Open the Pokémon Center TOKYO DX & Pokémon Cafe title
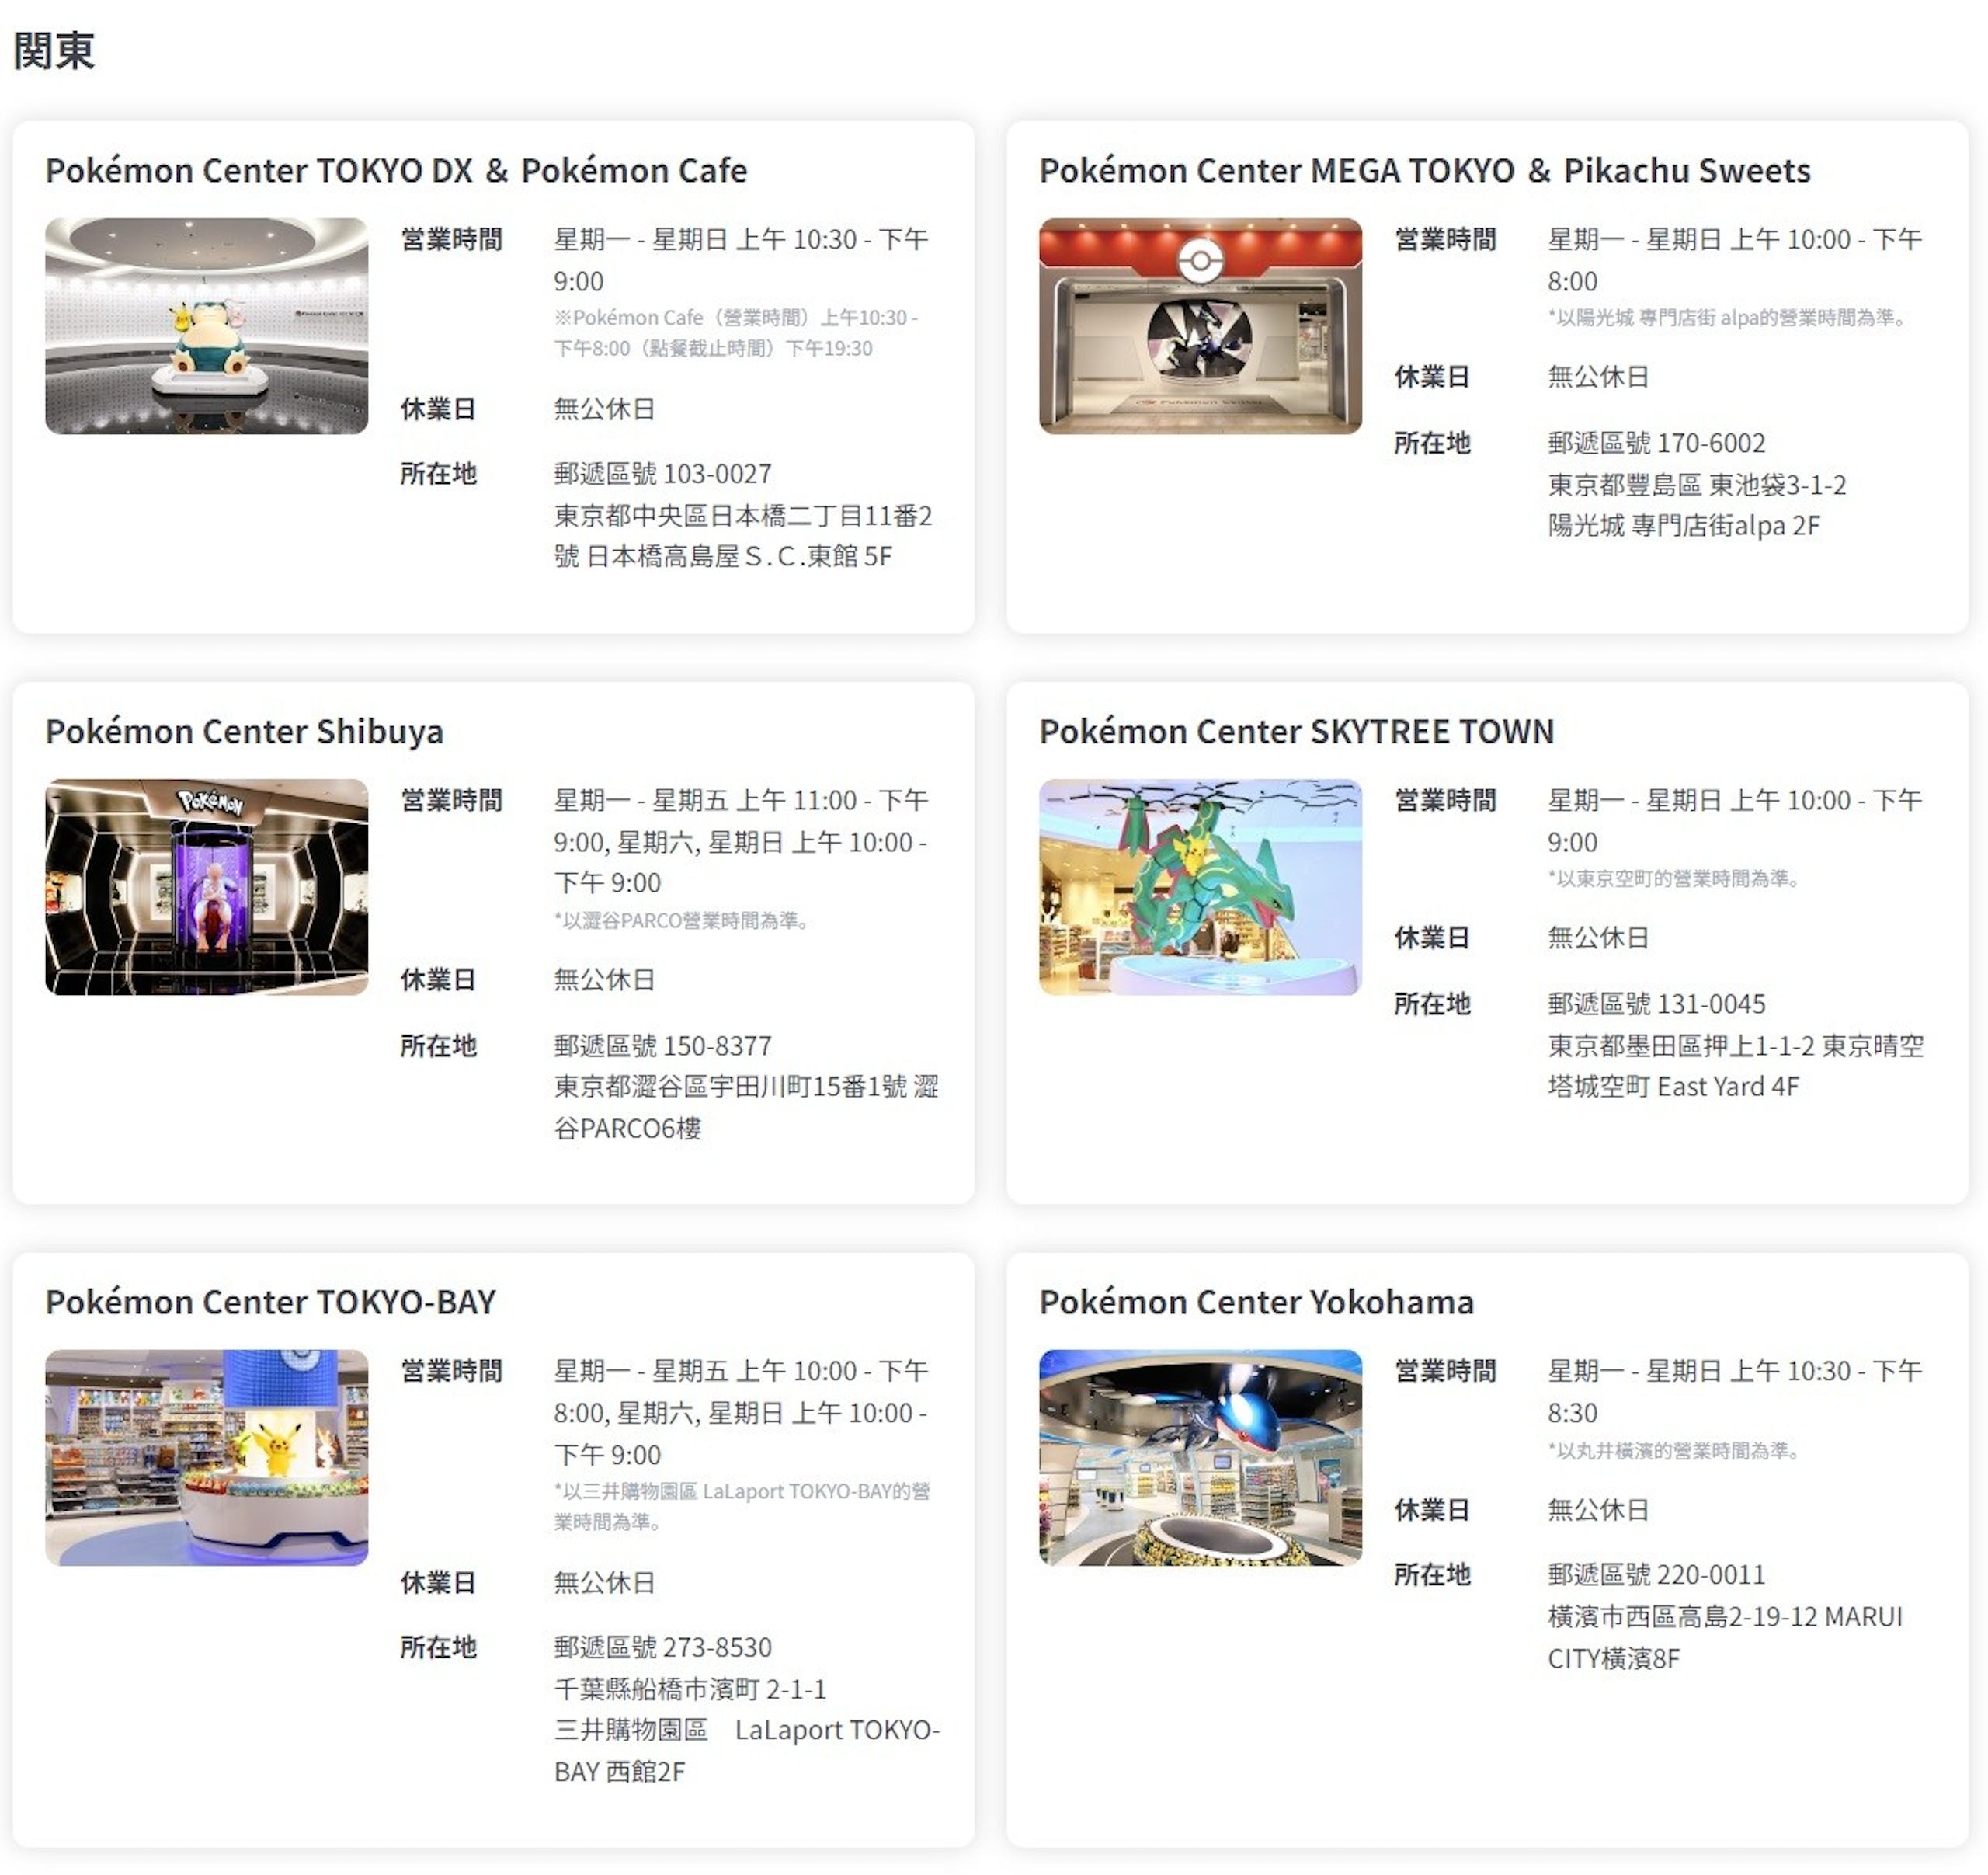 coord(396,171)
